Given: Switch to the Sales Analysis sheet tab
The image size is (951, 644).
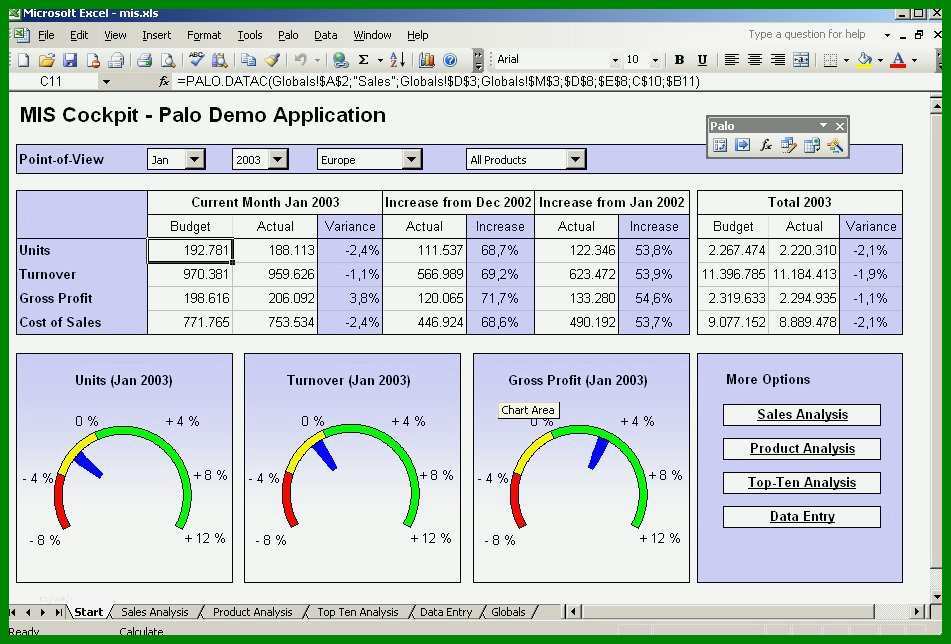Looking at the screenshot, I should coord(155,612).
